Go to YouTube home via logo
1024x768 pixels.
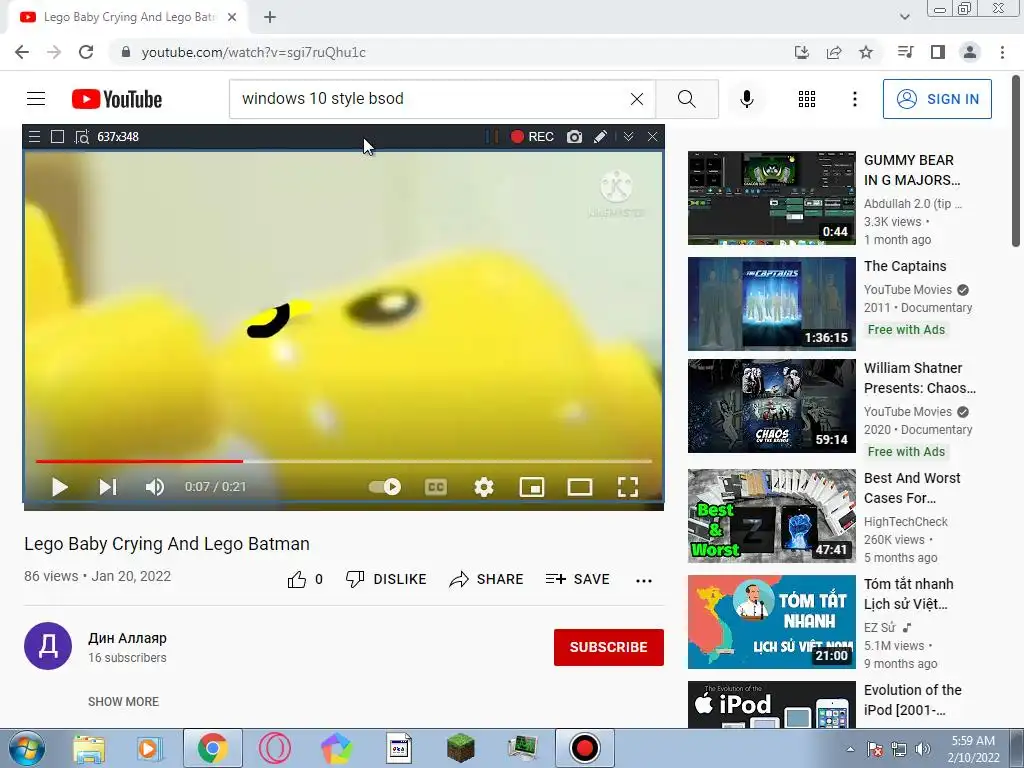coord(117,99)
